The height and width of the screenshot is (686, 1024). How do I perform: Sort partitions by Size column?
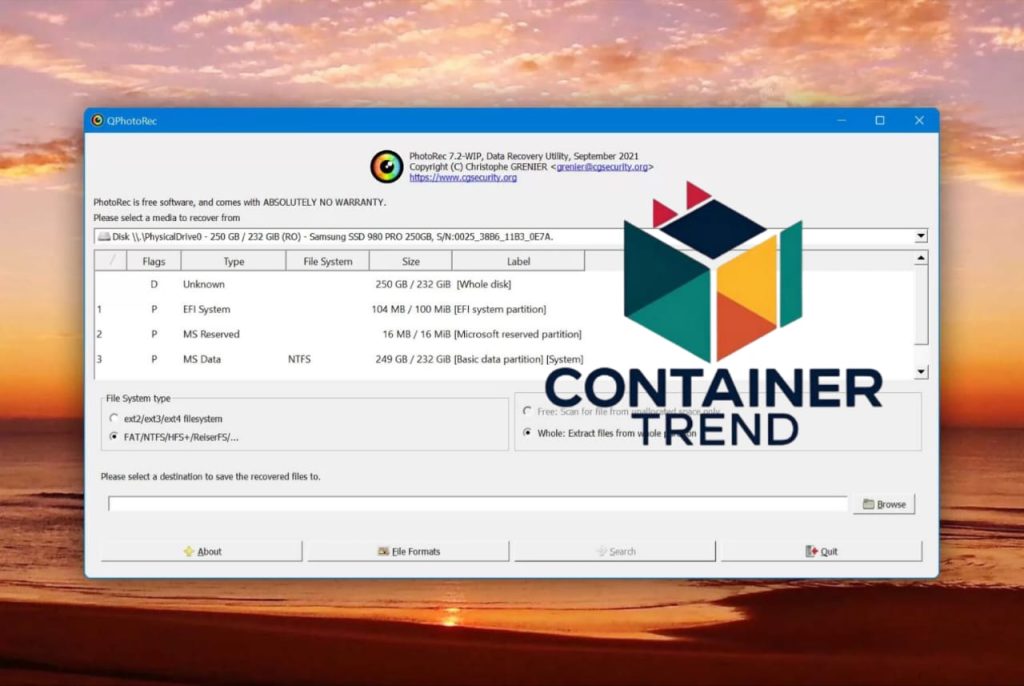tap(410, 261)
